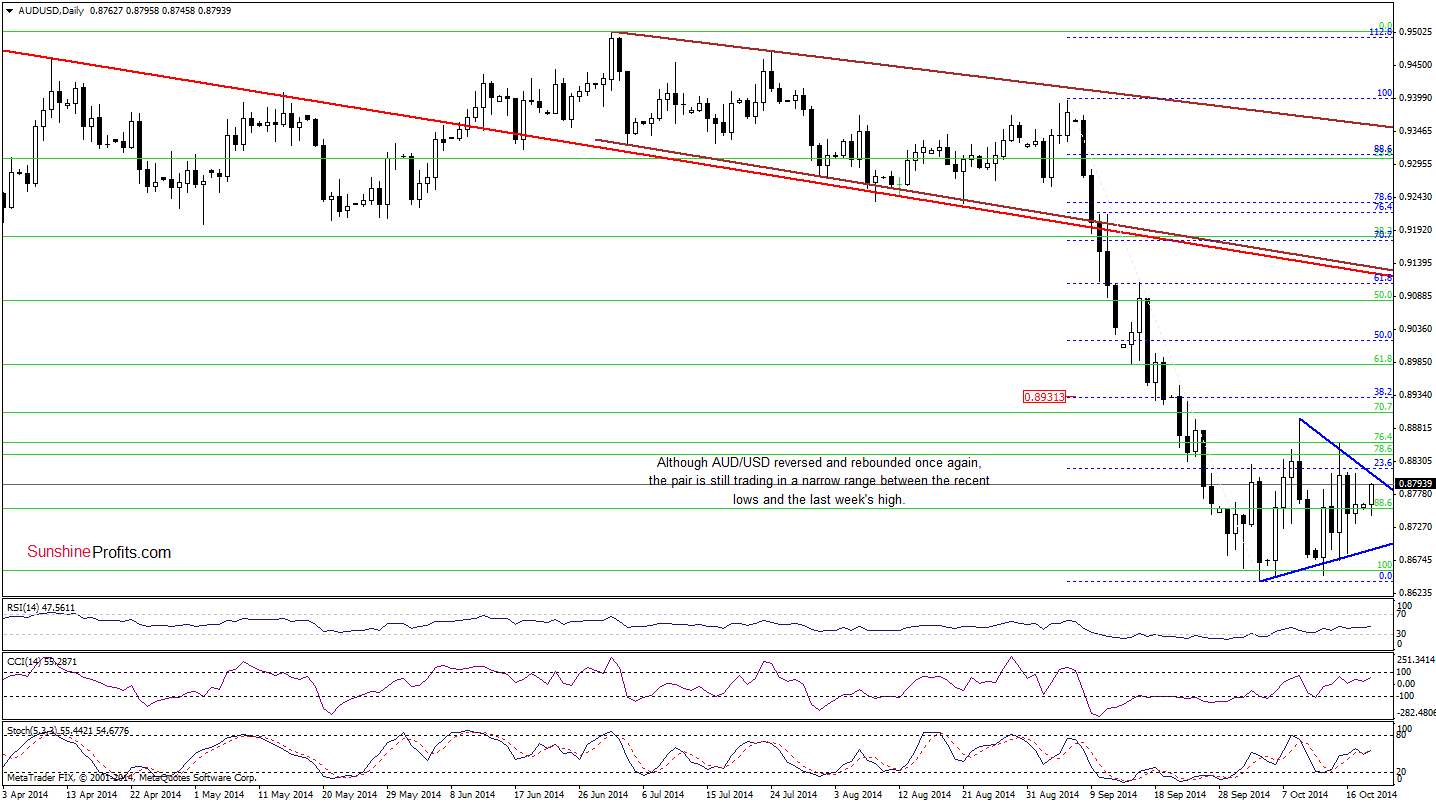Click the 38.2 Fibonacci level label

[x=1384, y=392]
